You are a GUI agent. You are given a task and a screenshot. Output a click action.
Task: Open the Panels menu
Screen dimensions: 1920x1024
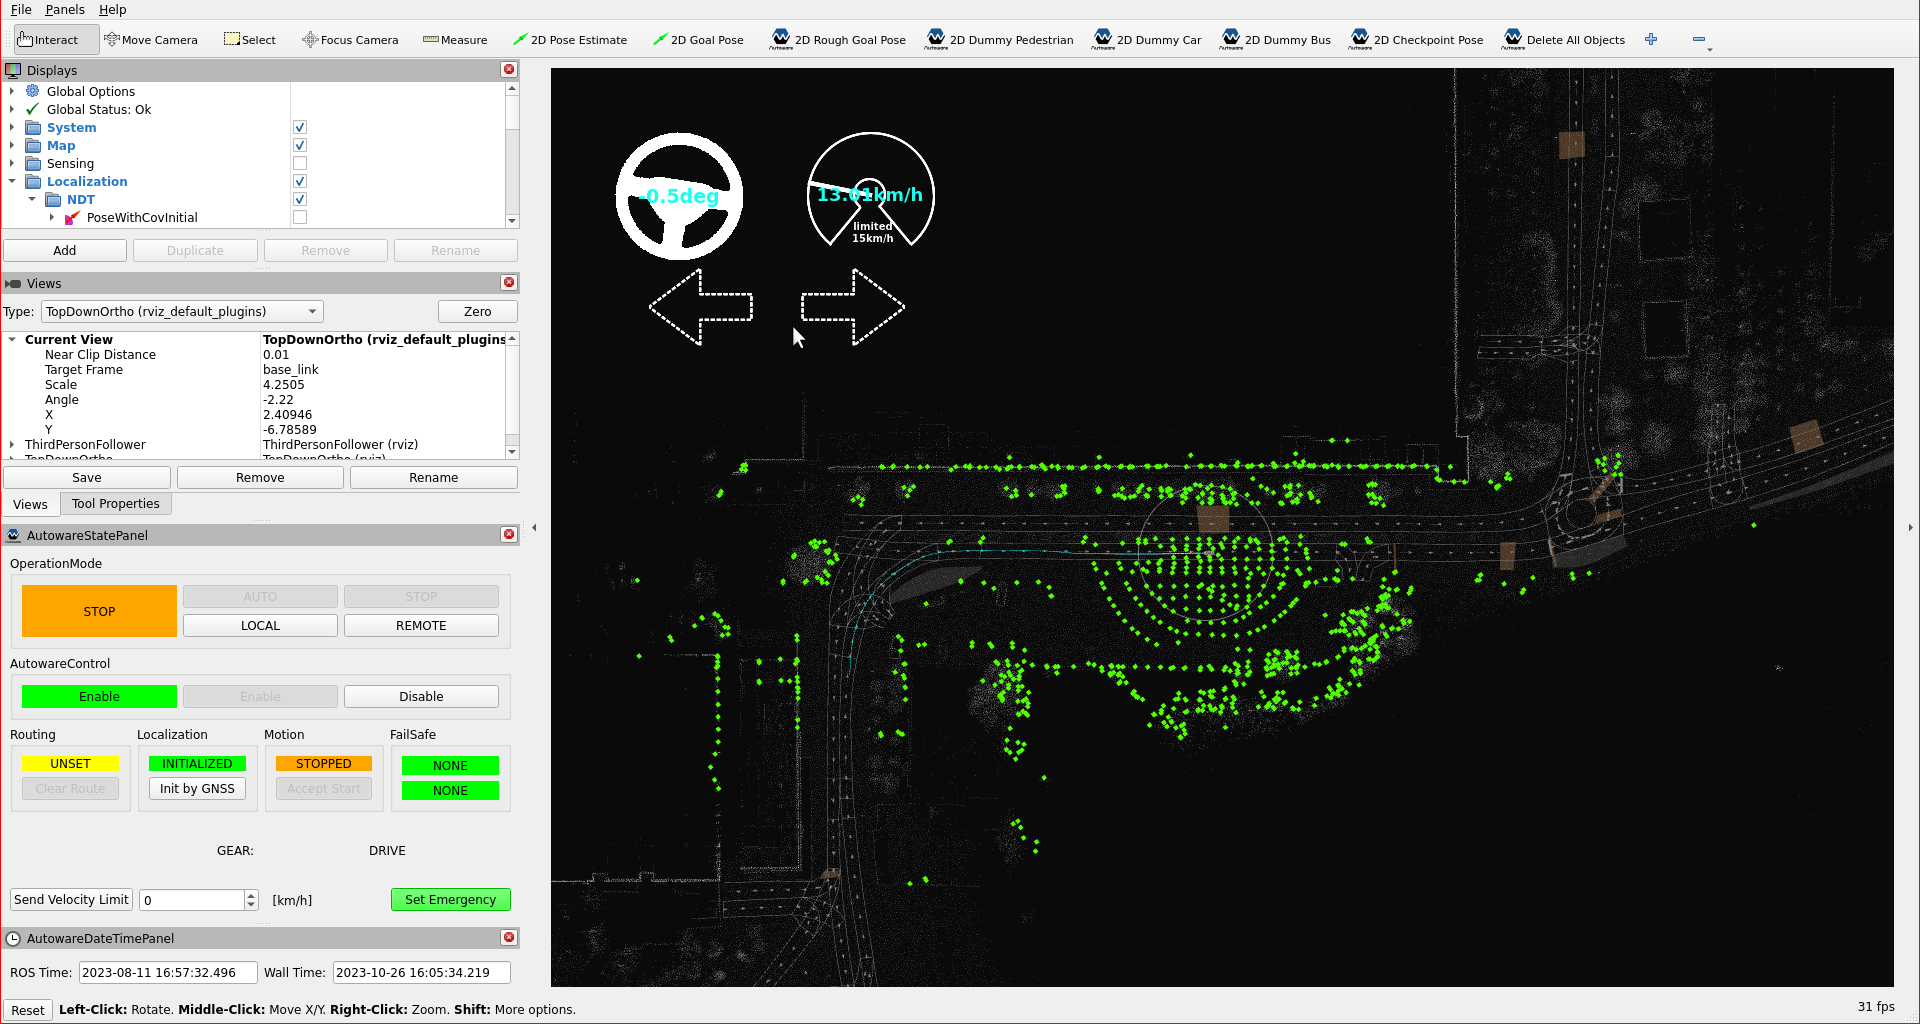65,10
